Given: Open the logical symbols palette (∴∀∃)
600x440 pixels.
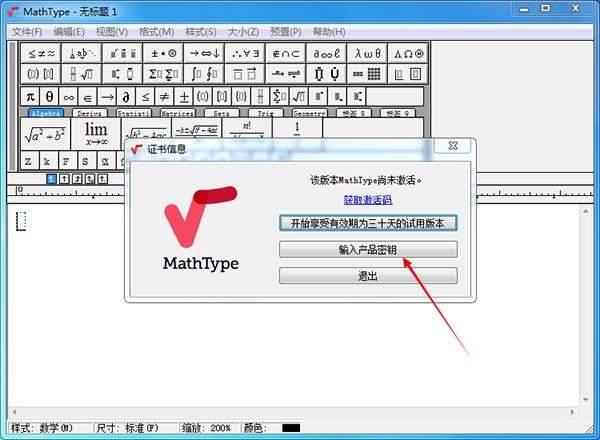Looking at the screenshot, I should point(245,54).
